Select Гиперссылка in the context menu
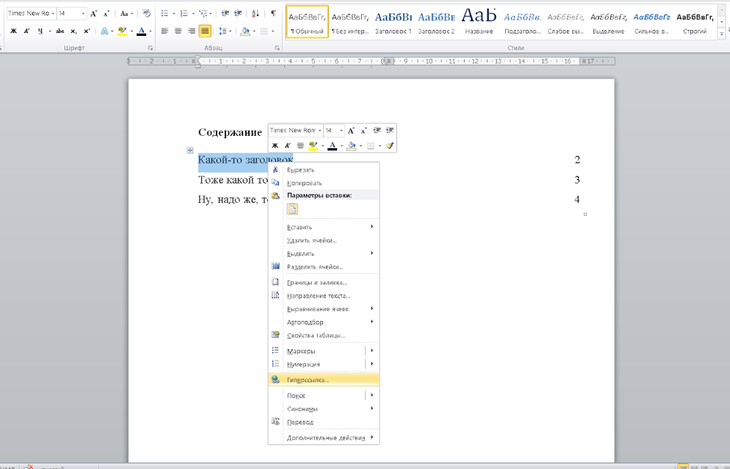 coord(324,380)
